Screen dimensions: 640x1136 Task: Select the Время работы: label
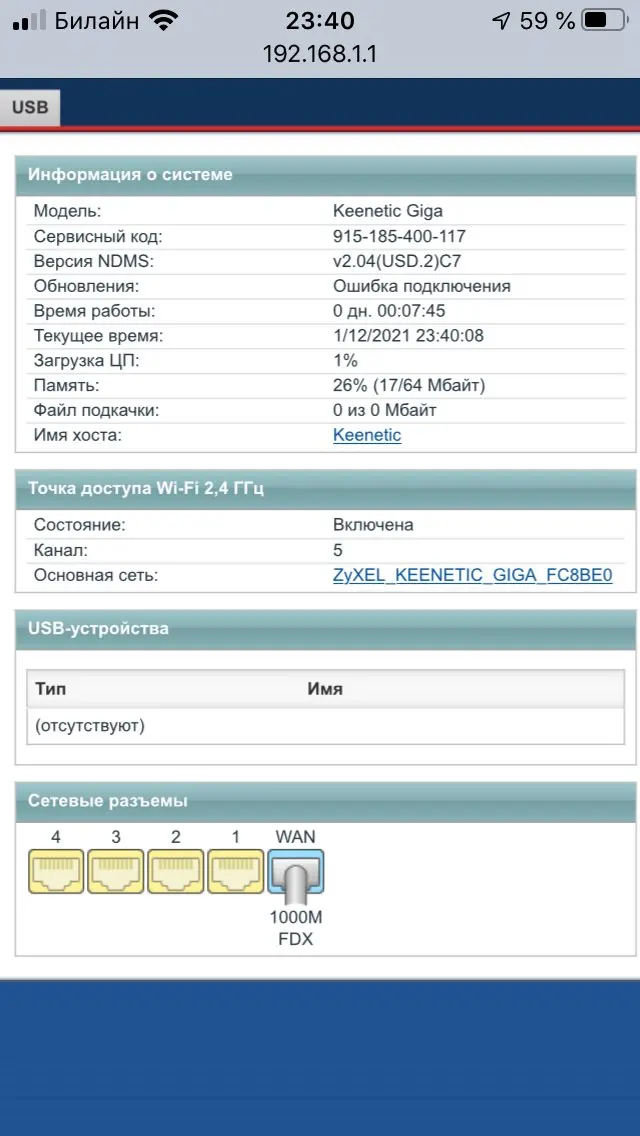(94, 311)
